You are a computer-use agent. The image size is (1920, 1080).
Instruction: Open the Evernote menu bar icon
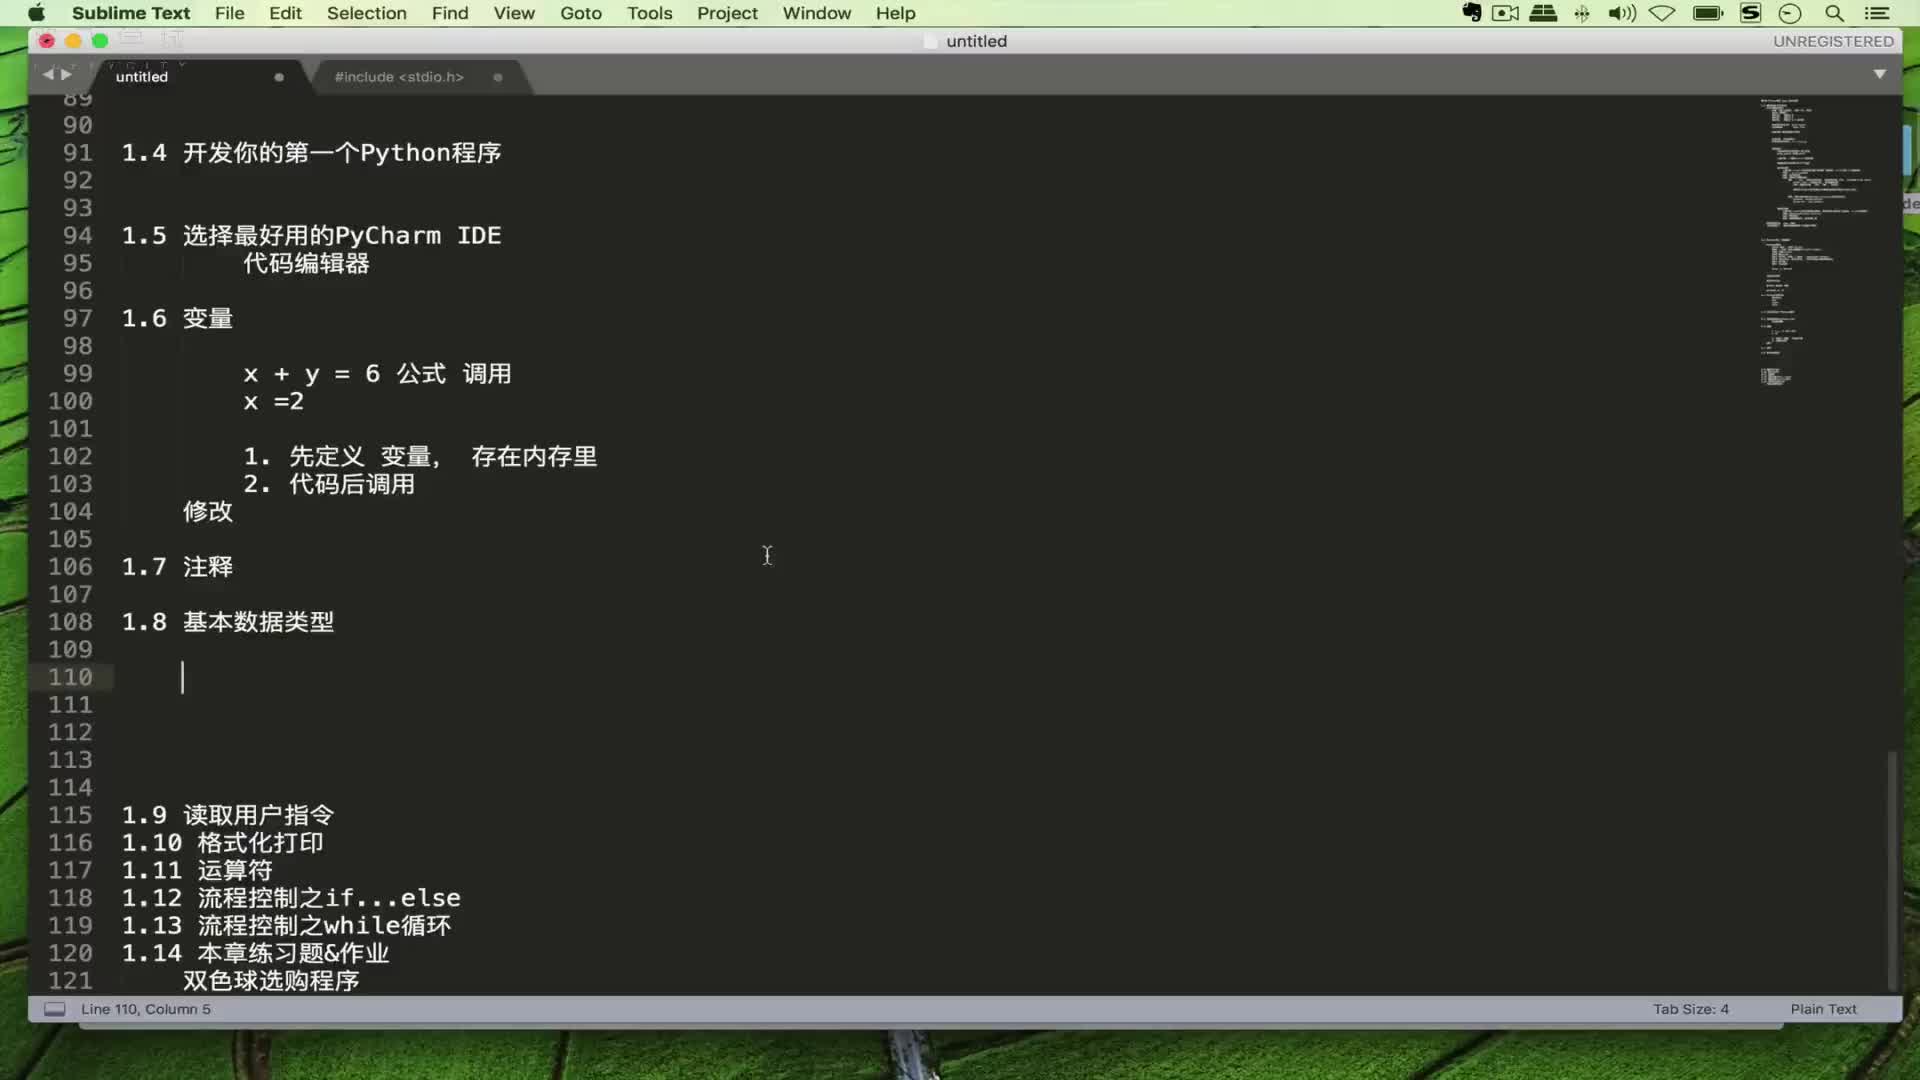tap(1471, 13)
